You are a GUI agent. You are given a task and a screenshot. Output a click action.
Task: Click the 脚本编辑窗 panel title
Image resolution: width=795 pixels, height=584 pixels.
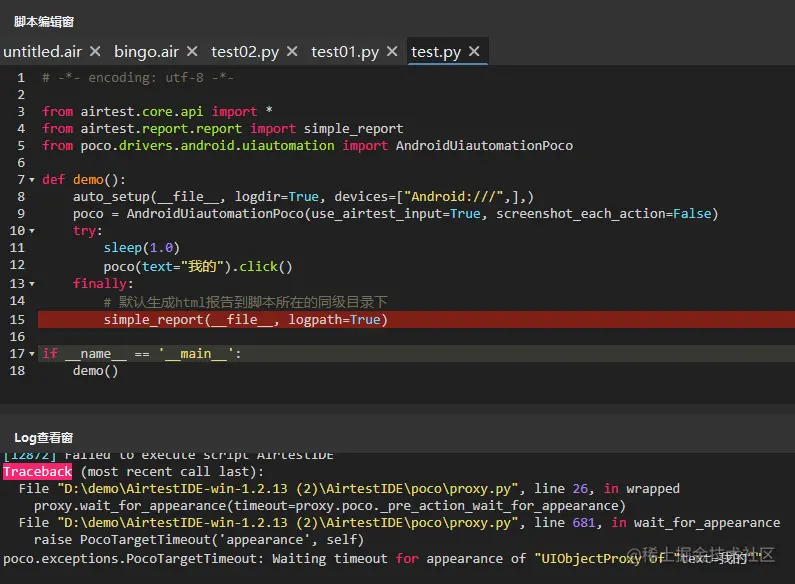pyautogui.click(x=44, y=22)
